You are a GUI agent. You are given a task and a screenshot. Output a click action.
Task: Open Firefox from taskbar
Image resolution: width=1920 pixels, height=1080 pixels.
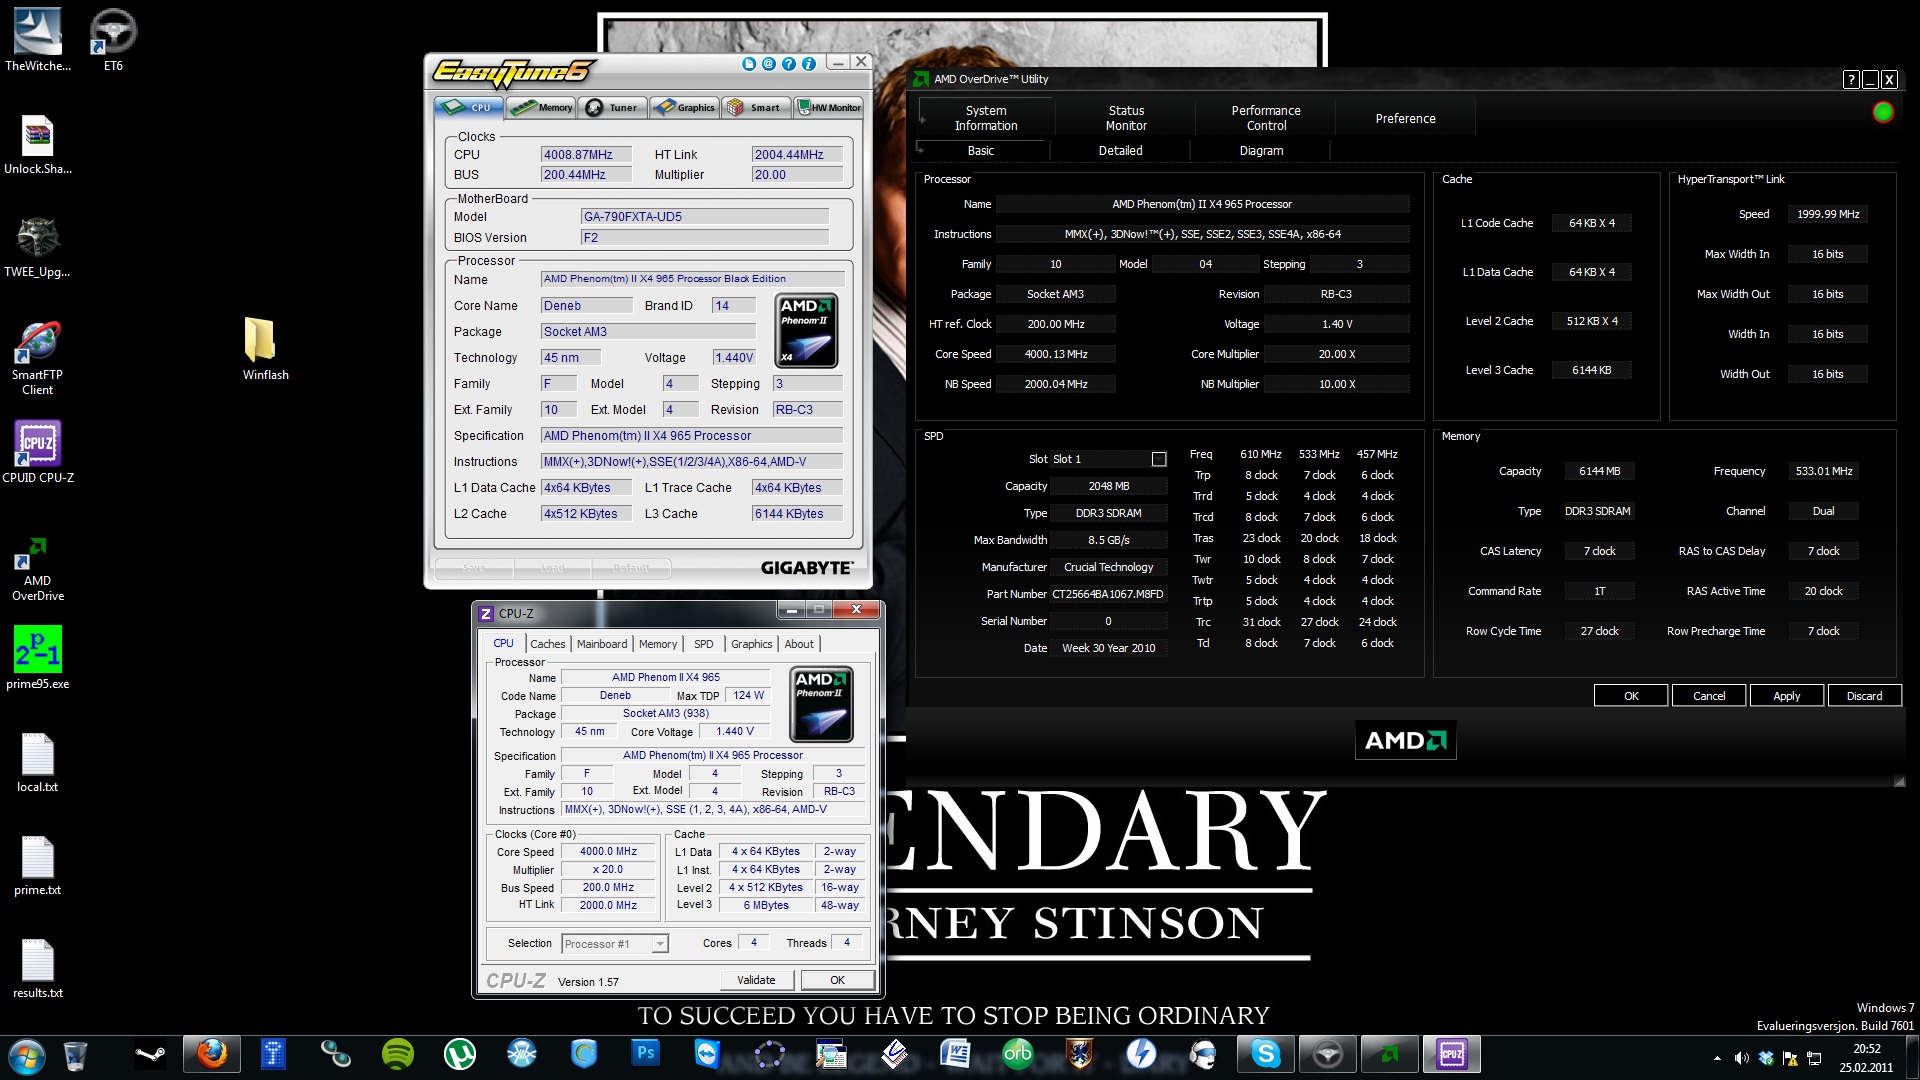[x=211, y=1054]
